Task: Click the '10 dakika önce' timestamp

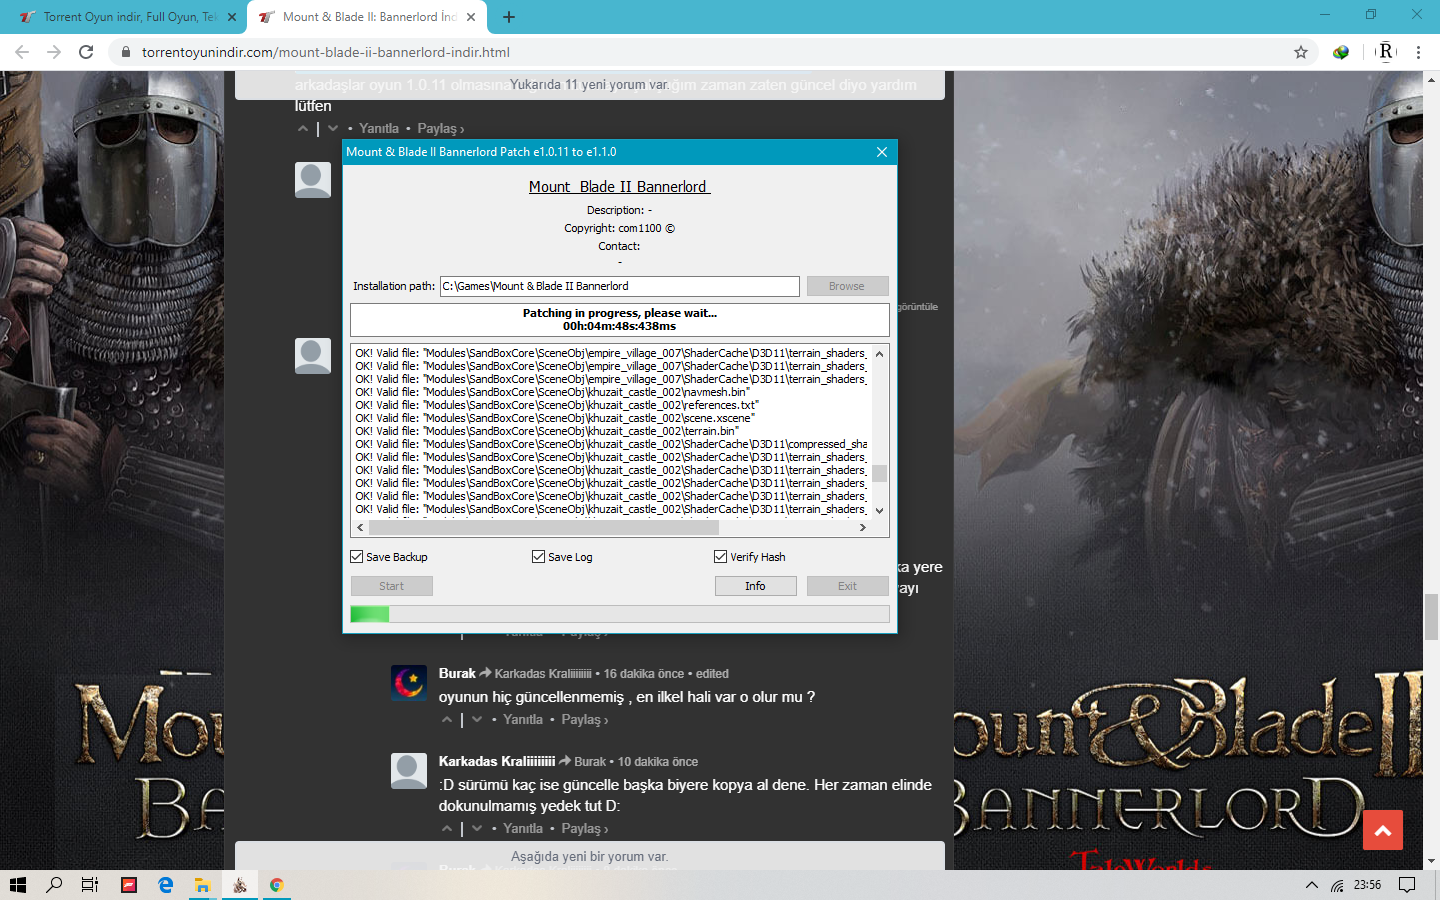Action: [658, 762]
